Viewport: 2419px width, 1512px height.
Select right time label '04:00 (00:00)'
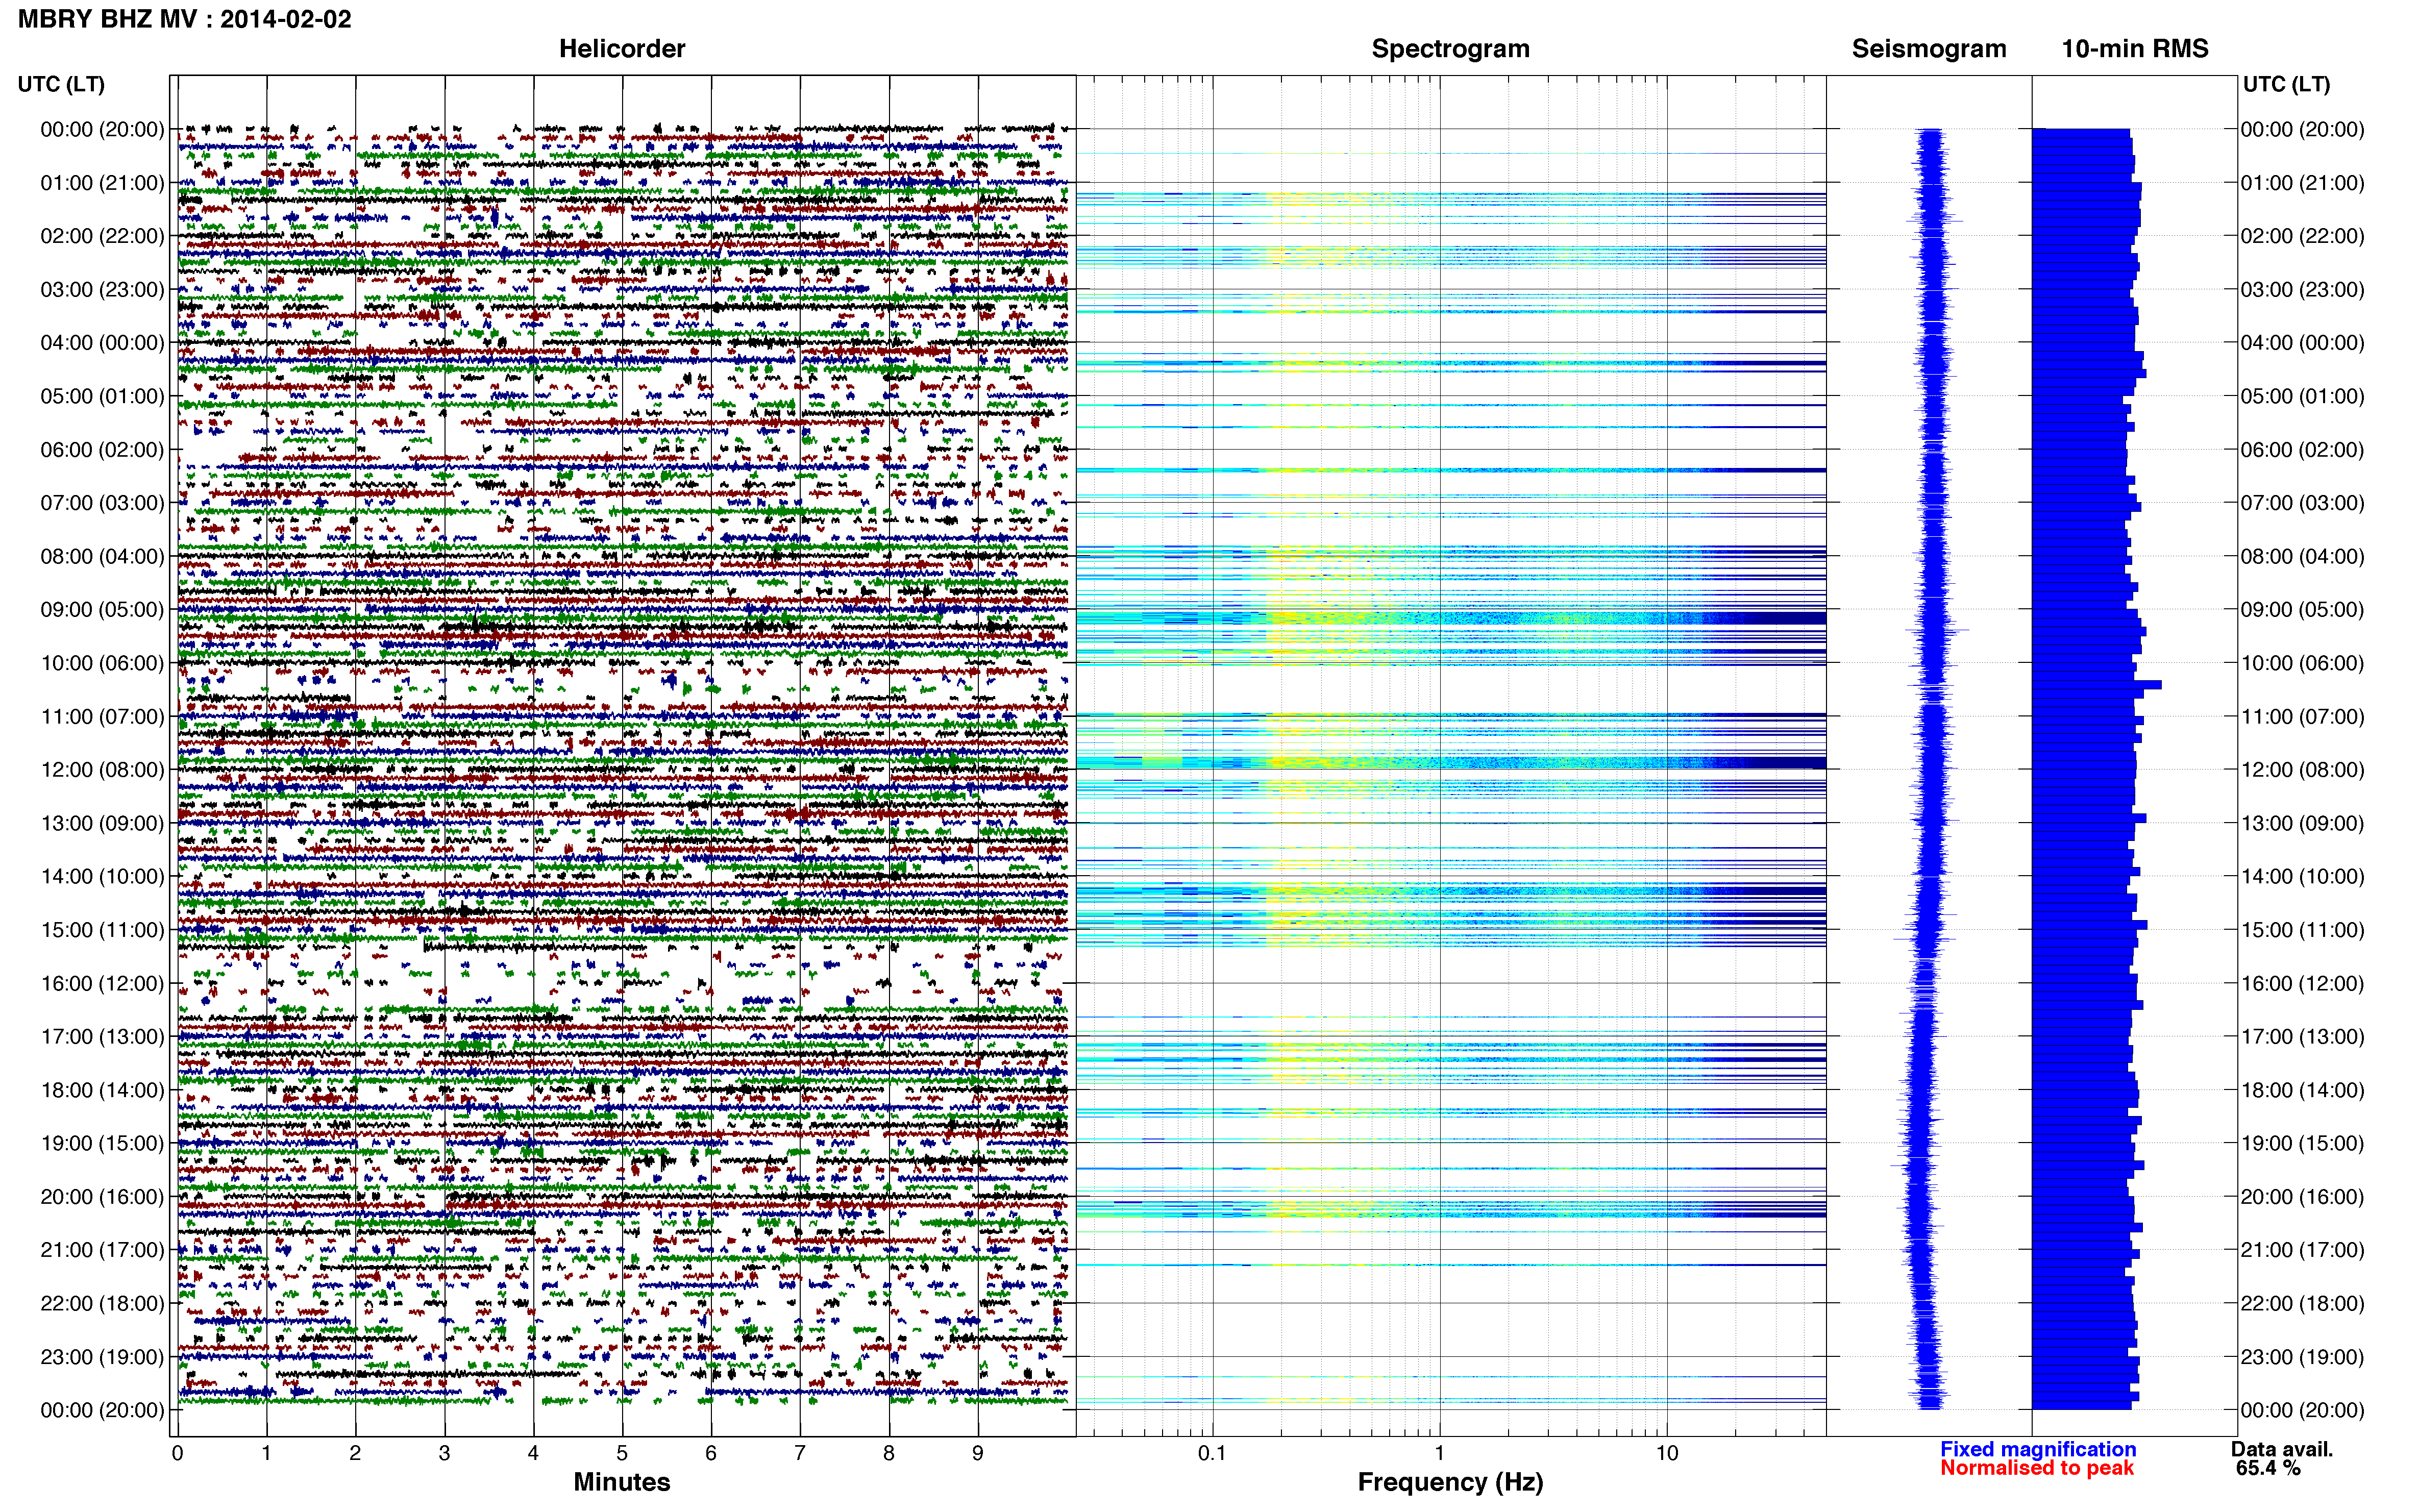[2303, 343]
